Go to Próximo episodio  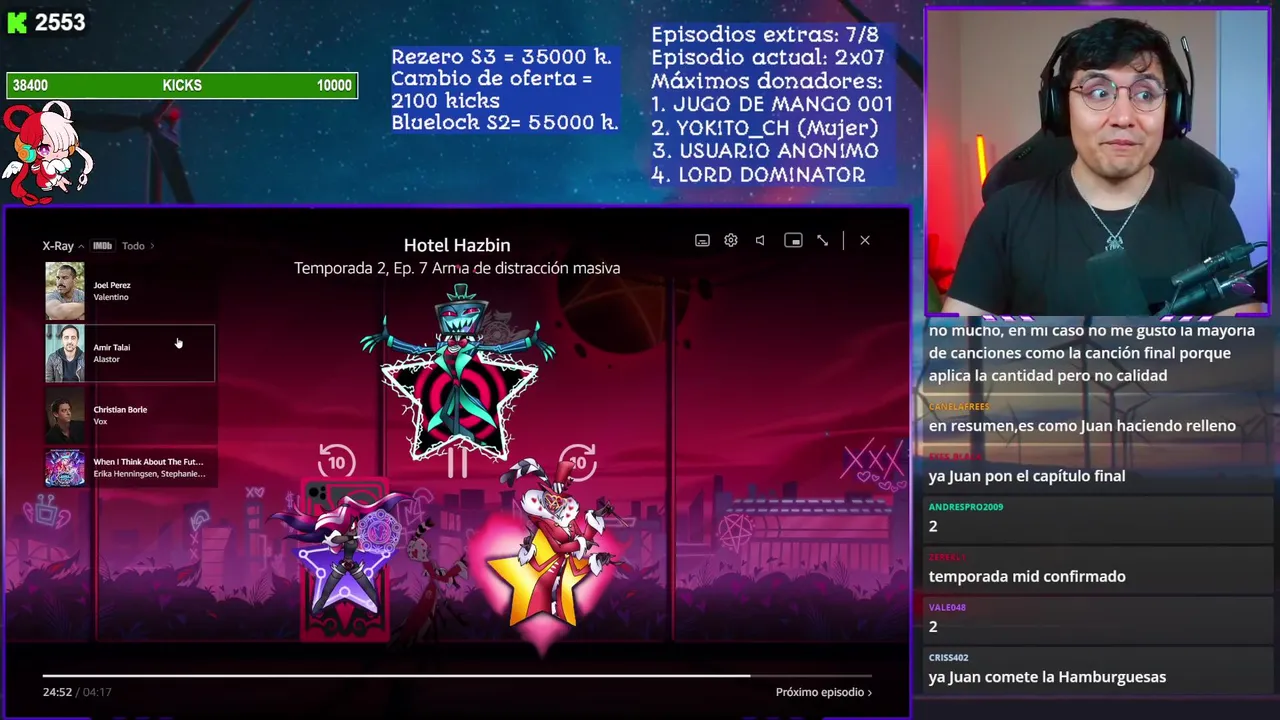824,692
